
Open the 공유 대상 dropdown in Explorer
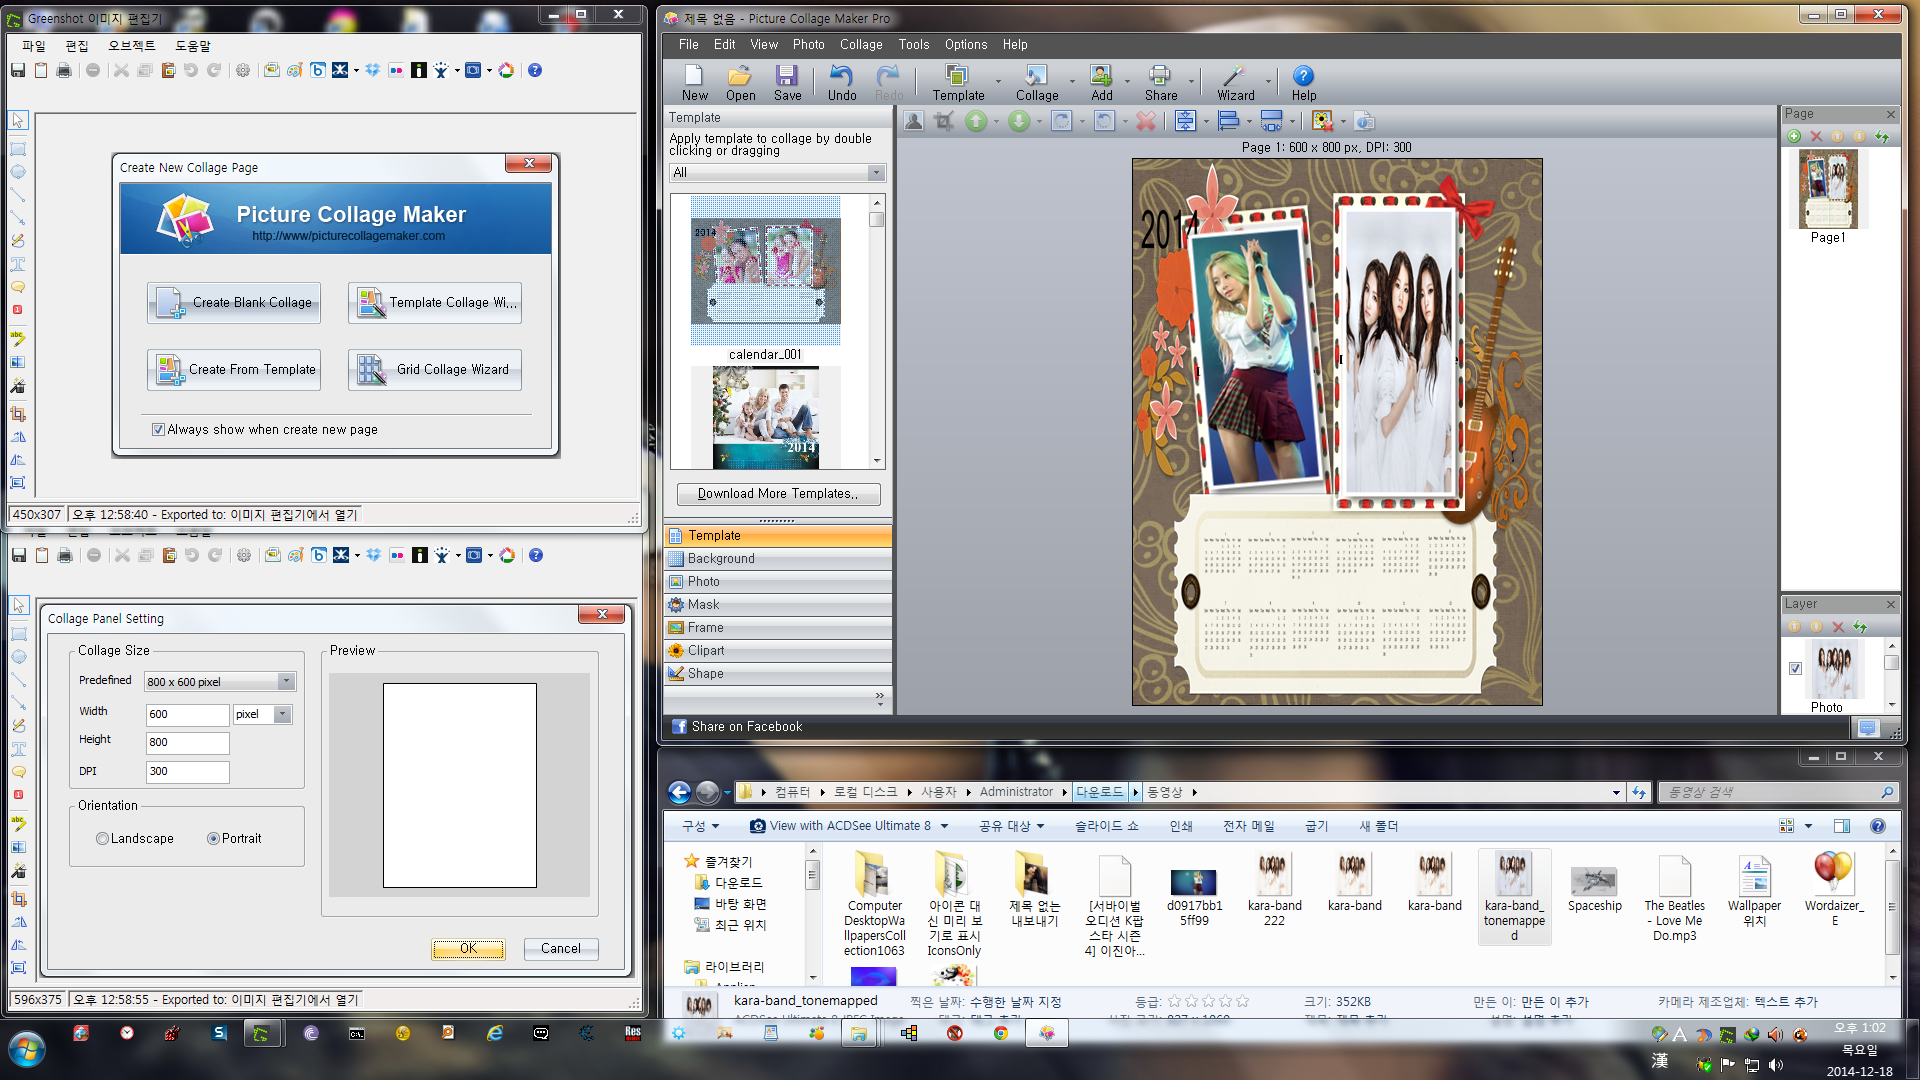tap(1011, 826)
